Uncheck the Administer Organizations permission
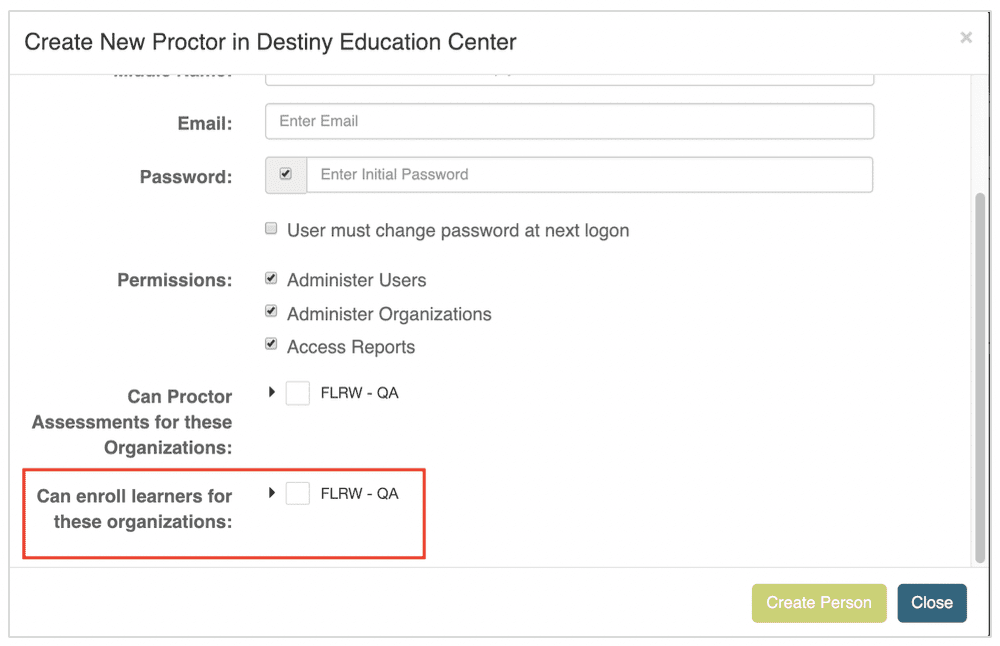This screenshot has height=646, width=1000. point(271,312)
